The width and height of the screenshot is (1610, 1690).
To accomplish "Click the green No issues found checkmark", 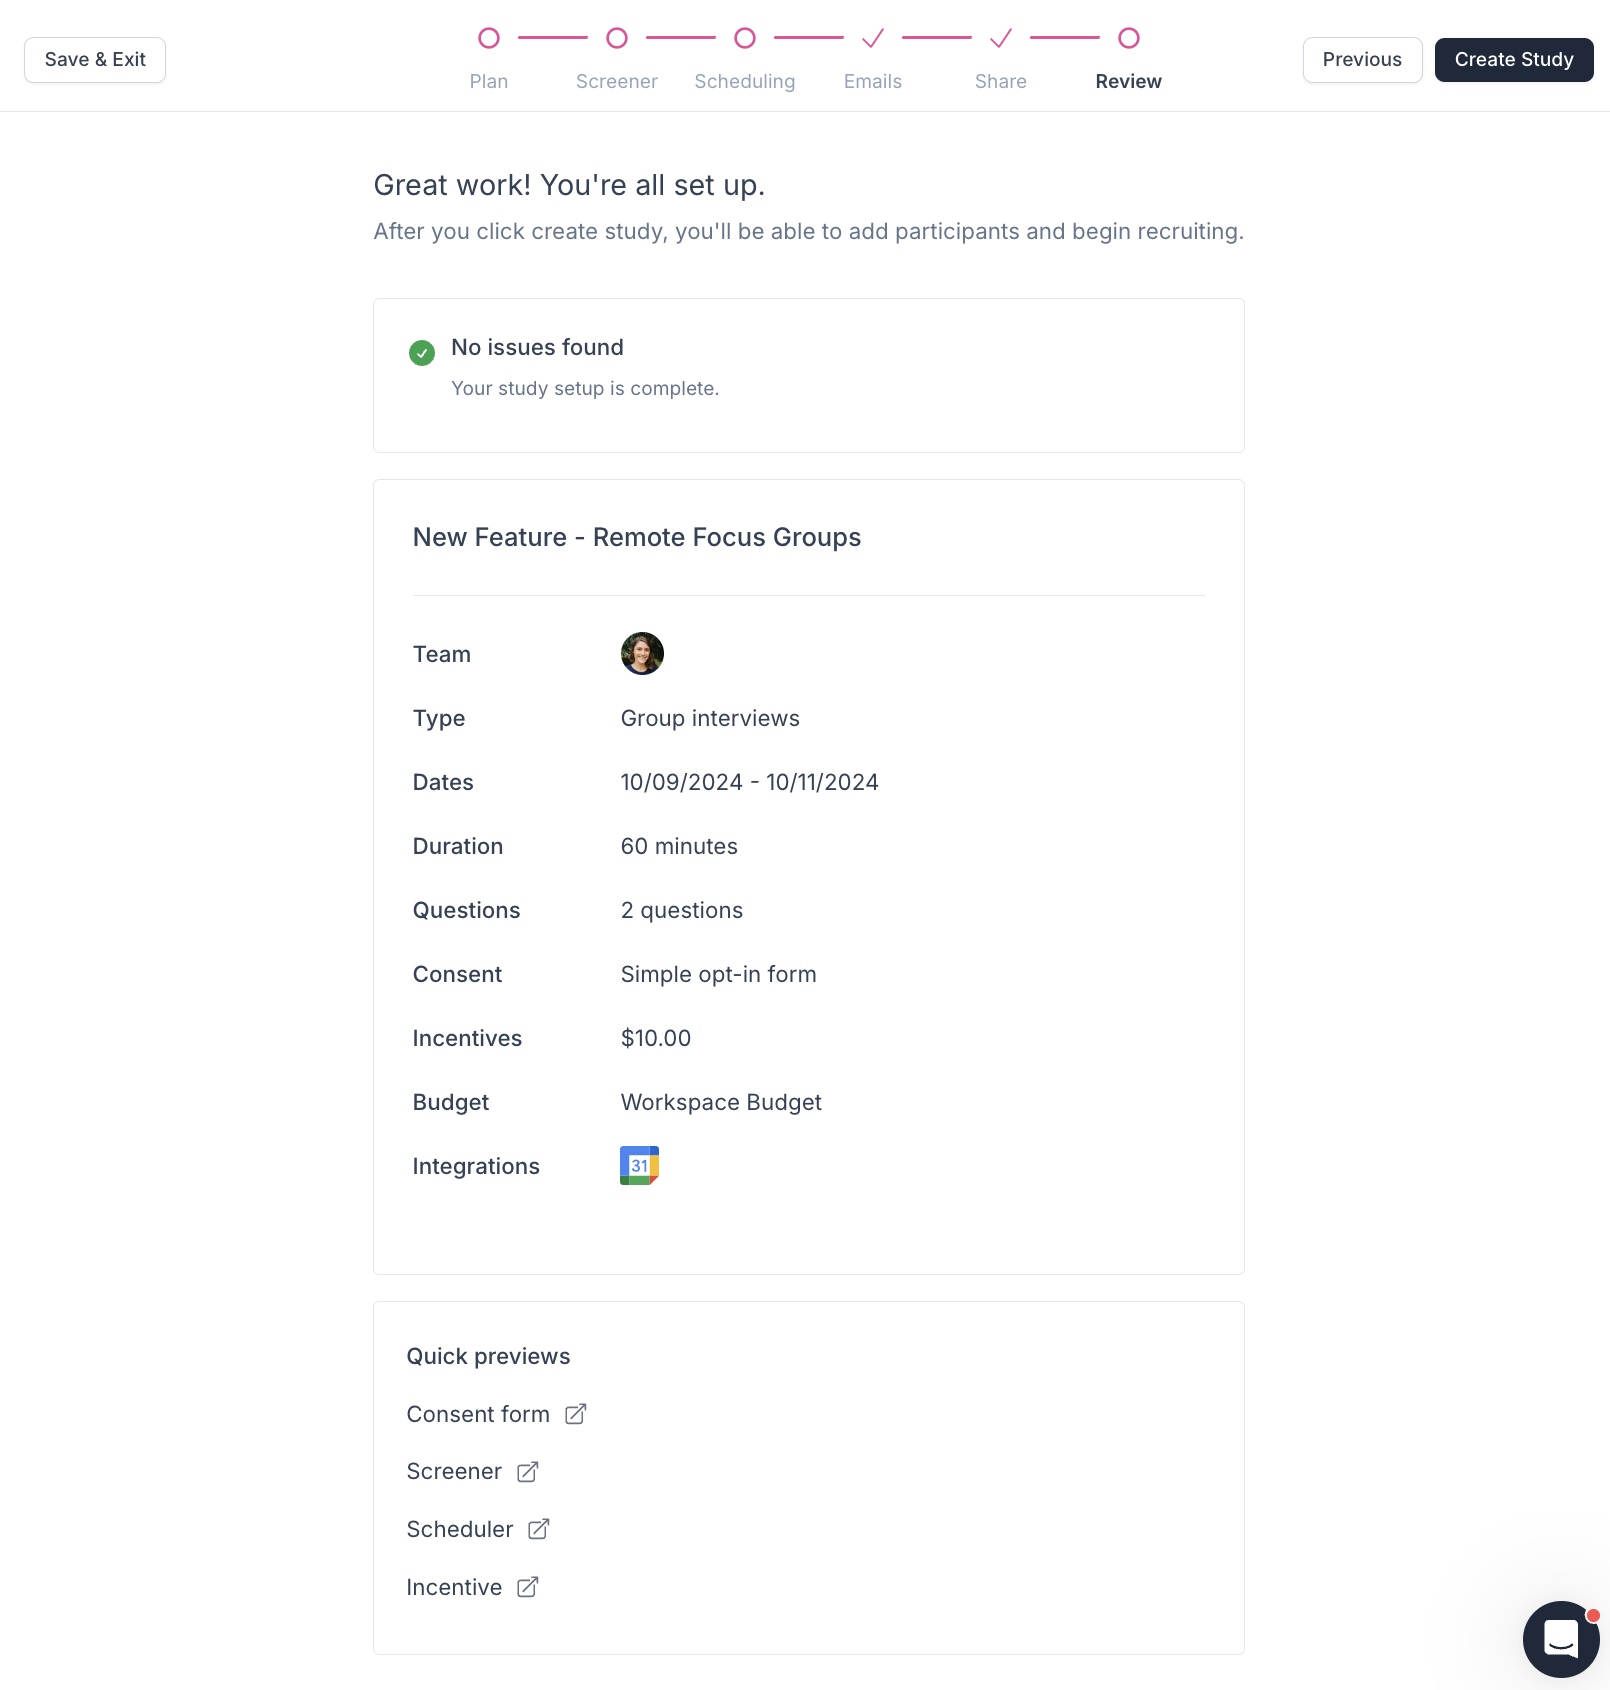I will (x=422, y=352).
